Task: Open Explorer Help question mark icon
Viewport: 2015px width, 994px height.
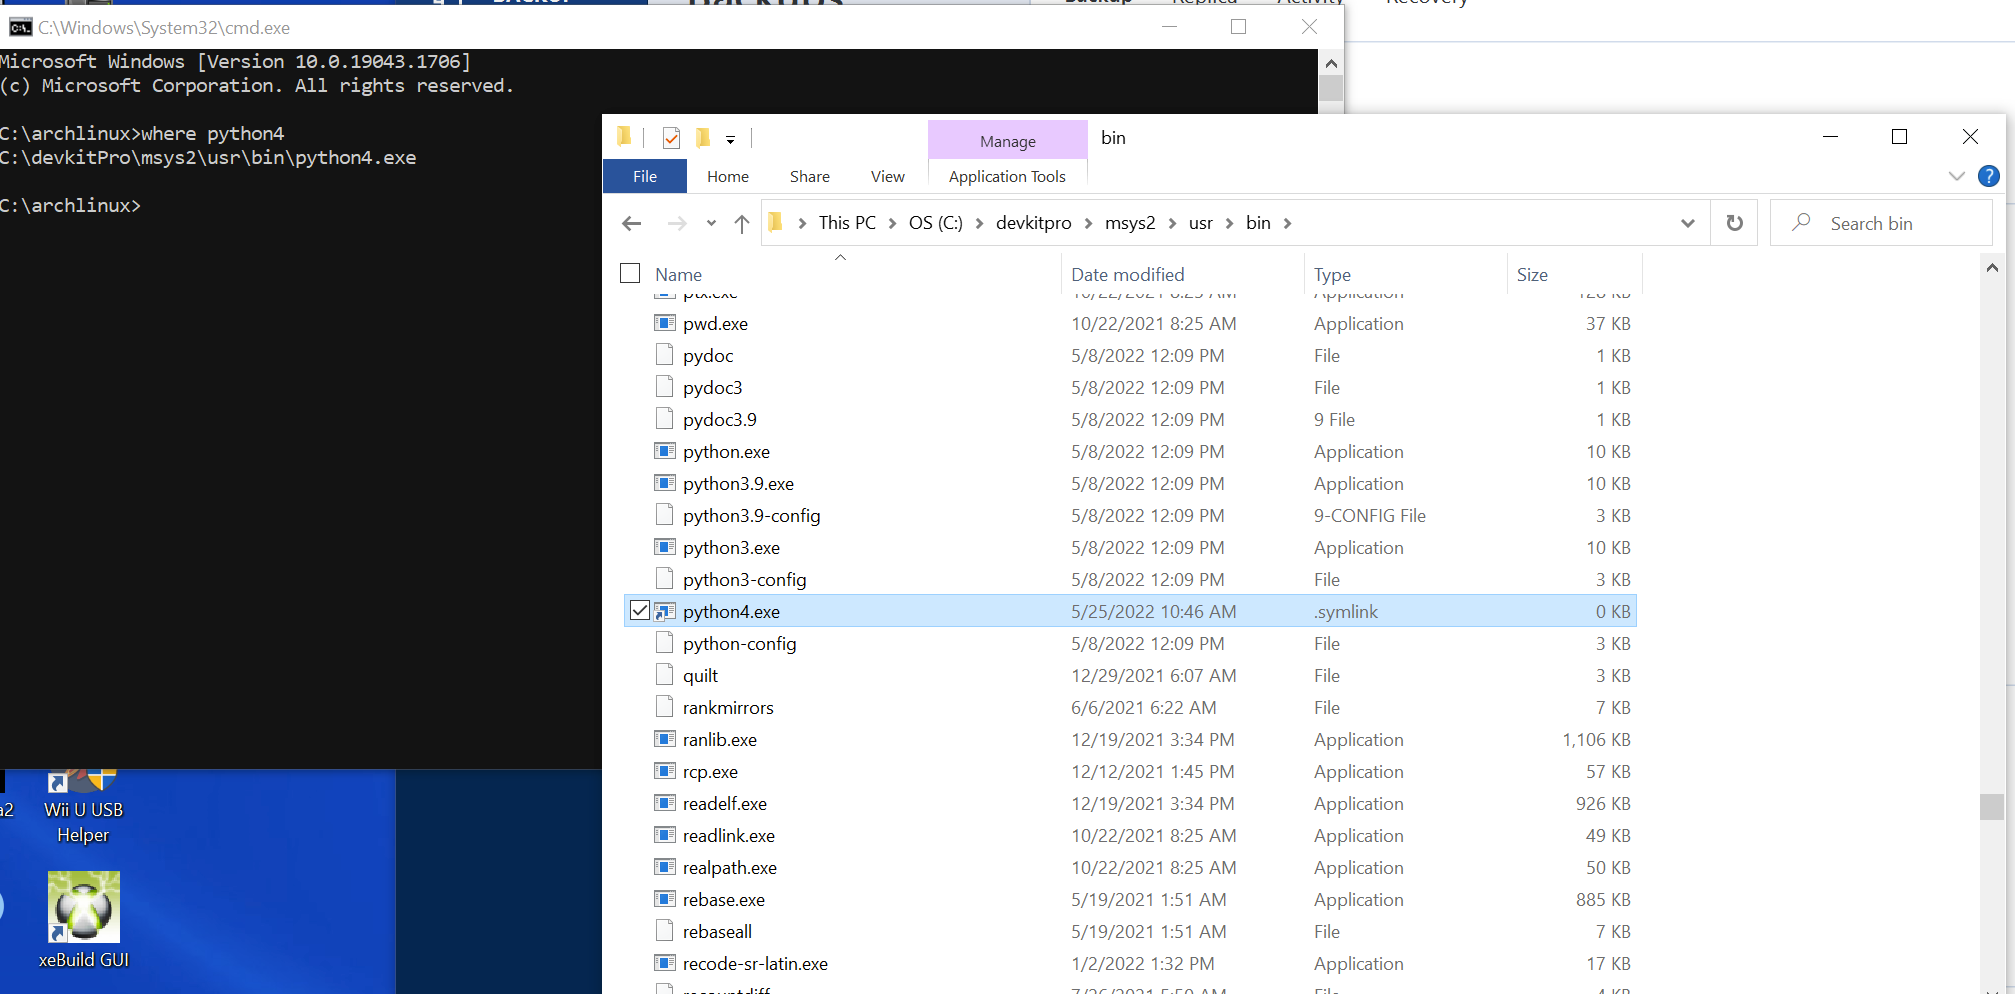Action: (x=1988, y=176)
